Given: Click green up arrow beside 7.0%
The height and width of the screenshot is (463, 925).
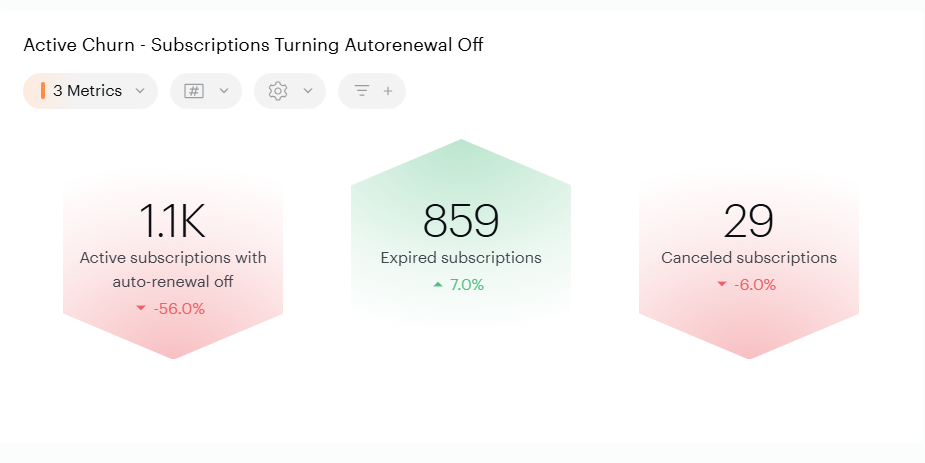Looking at the screenshot, I should [x=437, y=285].
